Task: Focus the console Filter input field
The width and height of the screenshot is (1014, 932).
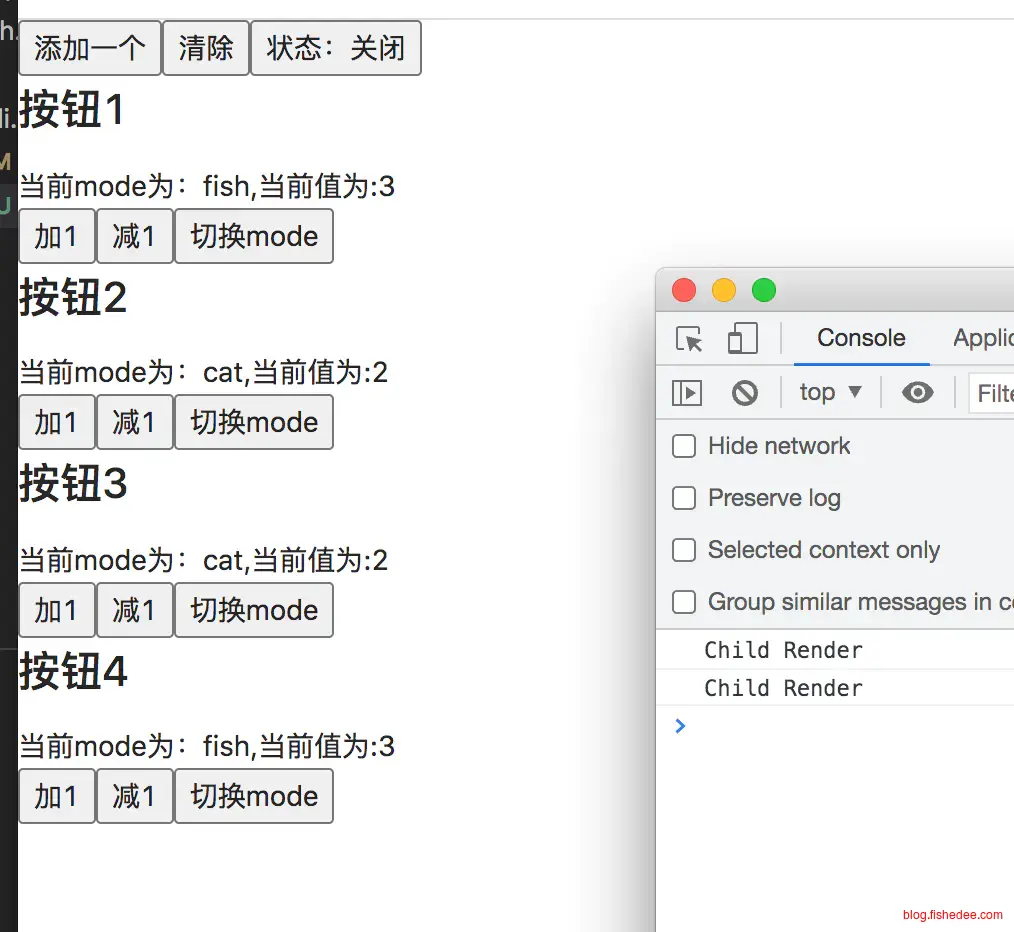Action: (x=993, y=393)
